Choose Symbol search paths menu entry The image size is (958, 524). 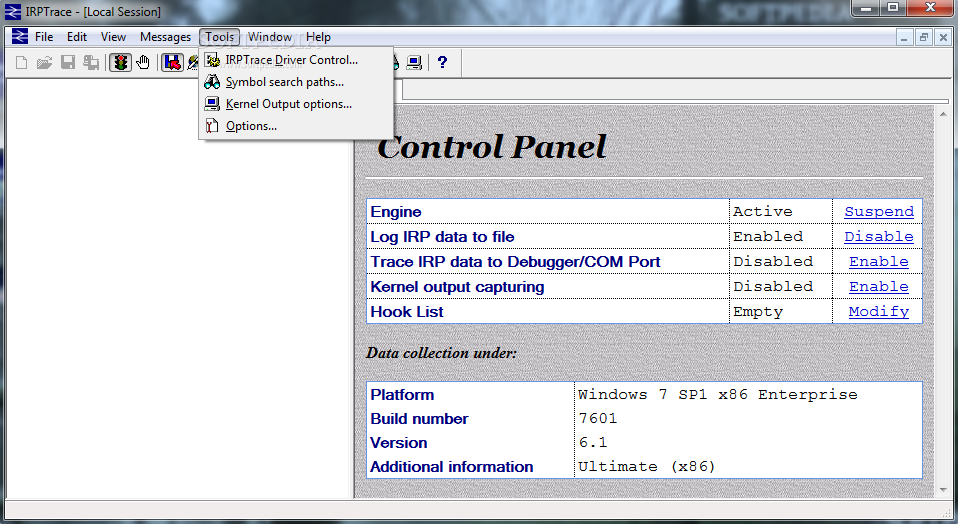point(296,82)
